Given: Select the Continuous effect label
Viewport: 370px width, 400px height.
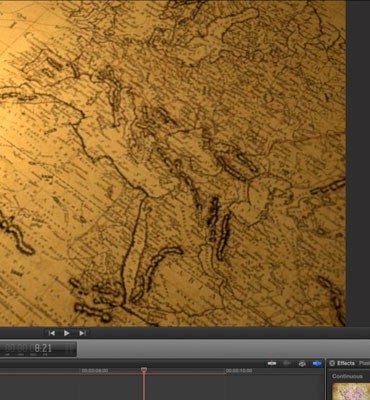Looking at the screenshot, I should 347,376.
